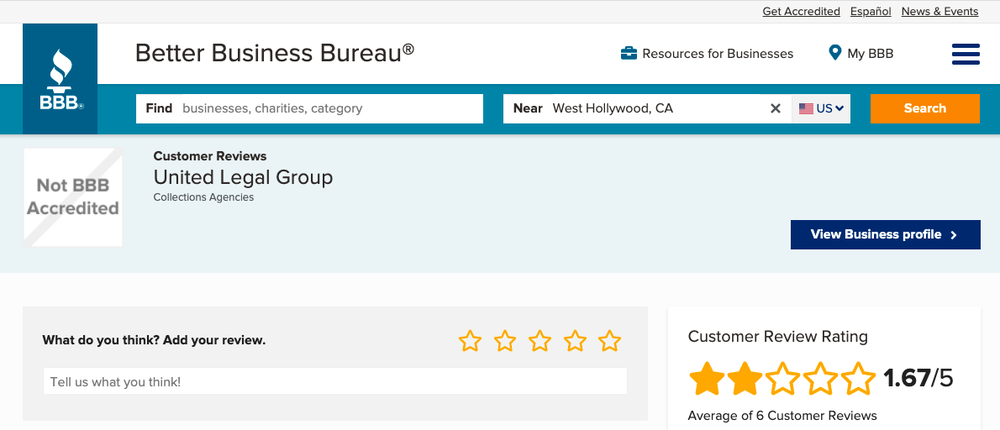Screen dimensions: 1000x430
Task: Click the Get Accredited link
Action: pyautogui.click(x=801, y=12)
